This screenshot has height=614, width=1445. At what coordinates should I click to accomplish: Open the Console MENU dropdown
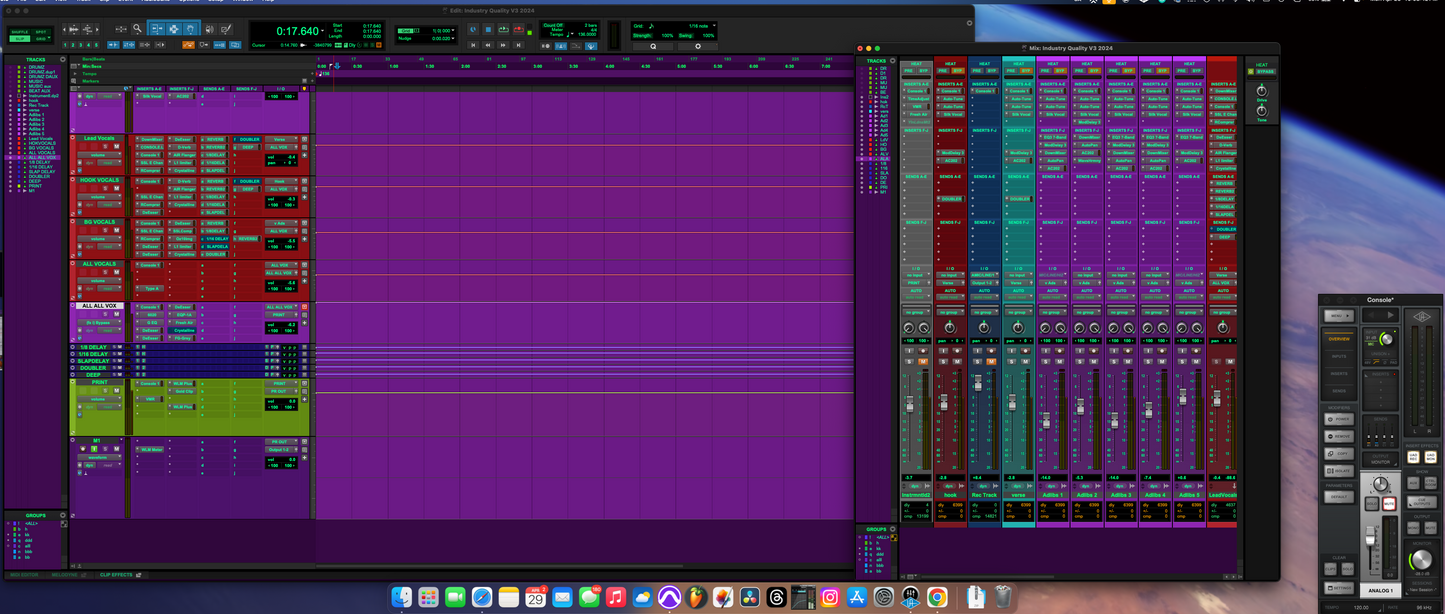pos(1339,315)
